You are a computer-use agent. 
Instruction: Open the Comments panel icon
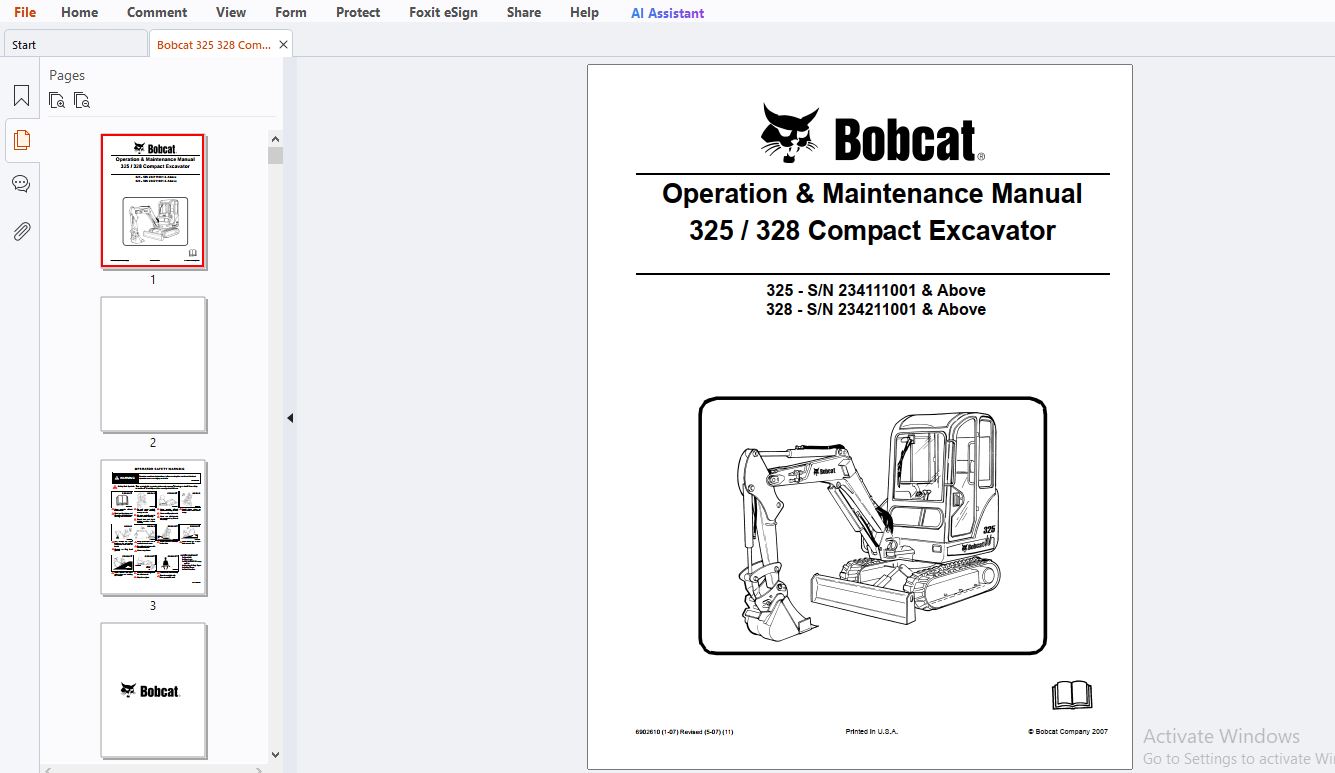(x=21, y=184)
